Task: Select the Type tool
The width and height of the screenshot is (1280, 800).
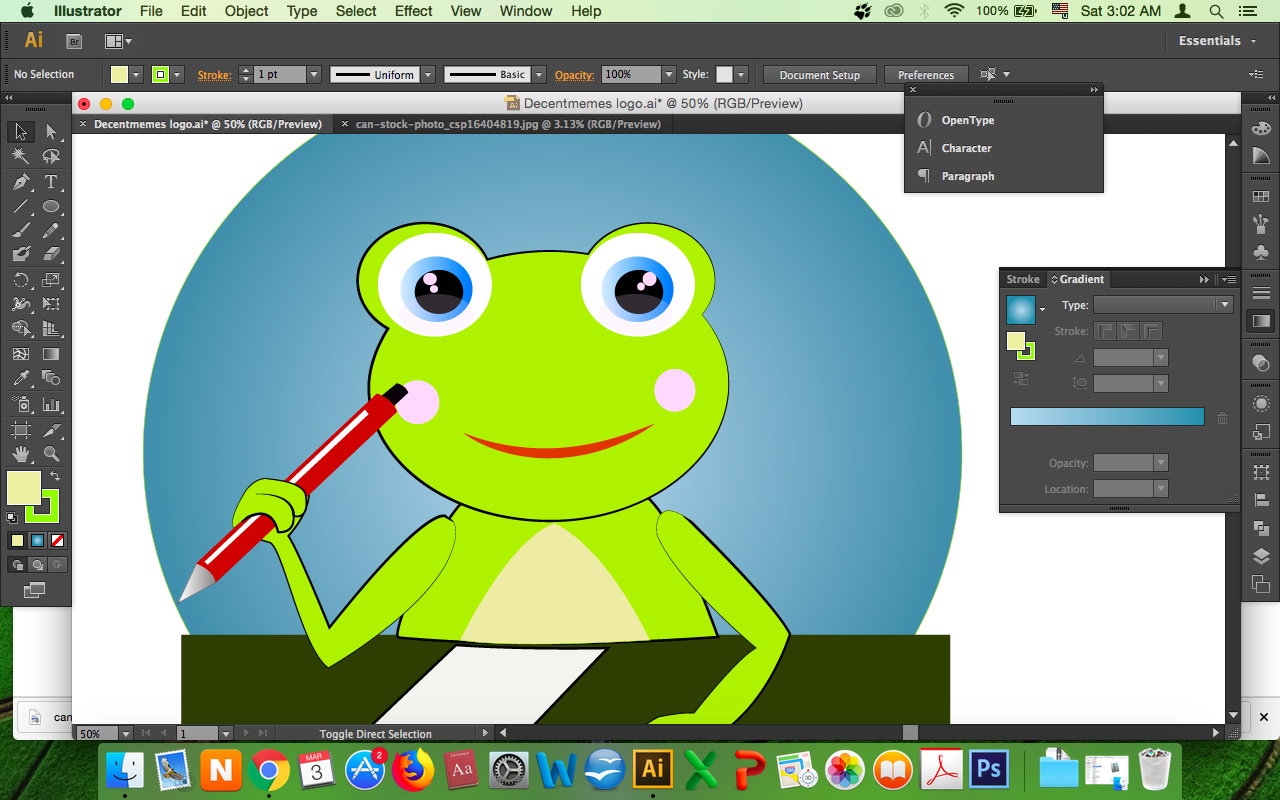Action: [x=51, y=182]
